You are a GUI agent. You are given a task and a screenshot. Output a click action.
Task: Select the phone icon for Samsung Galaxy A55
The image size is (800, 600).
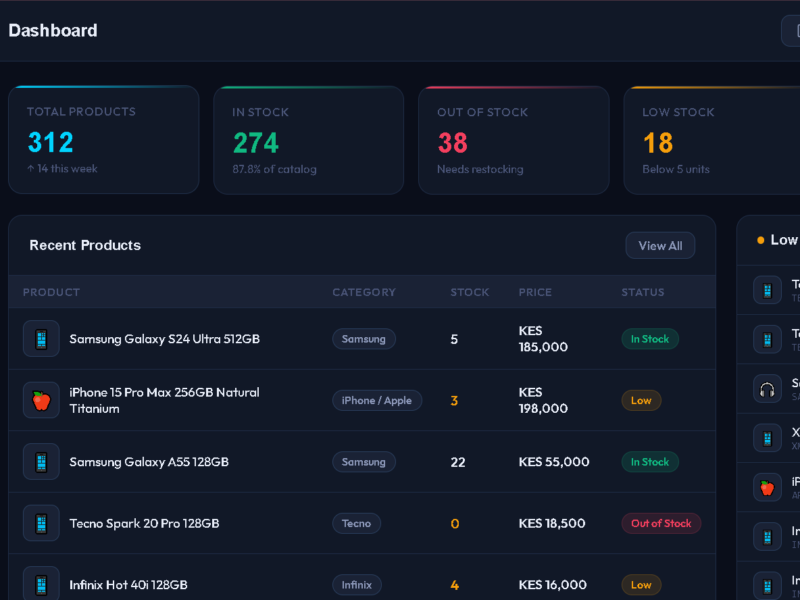point(41,462)
